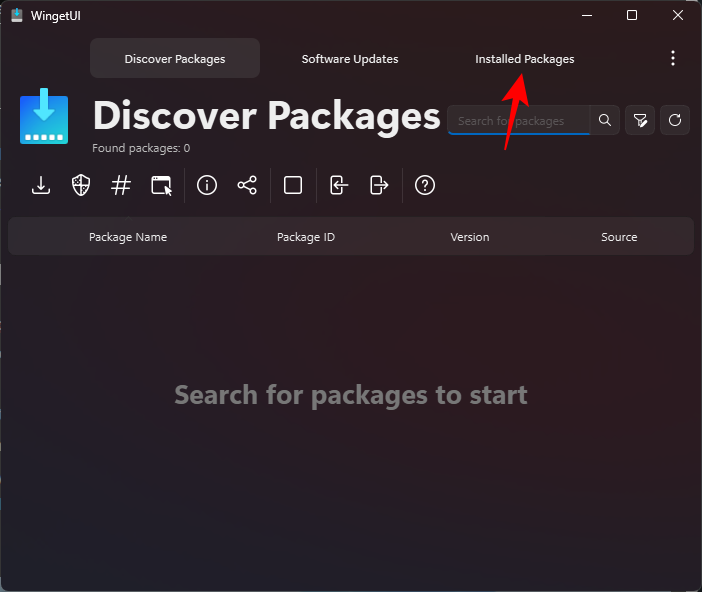Export selected packages icon
Screen dimensions: 702x592
pyautogui.click(x=379, y=185)
